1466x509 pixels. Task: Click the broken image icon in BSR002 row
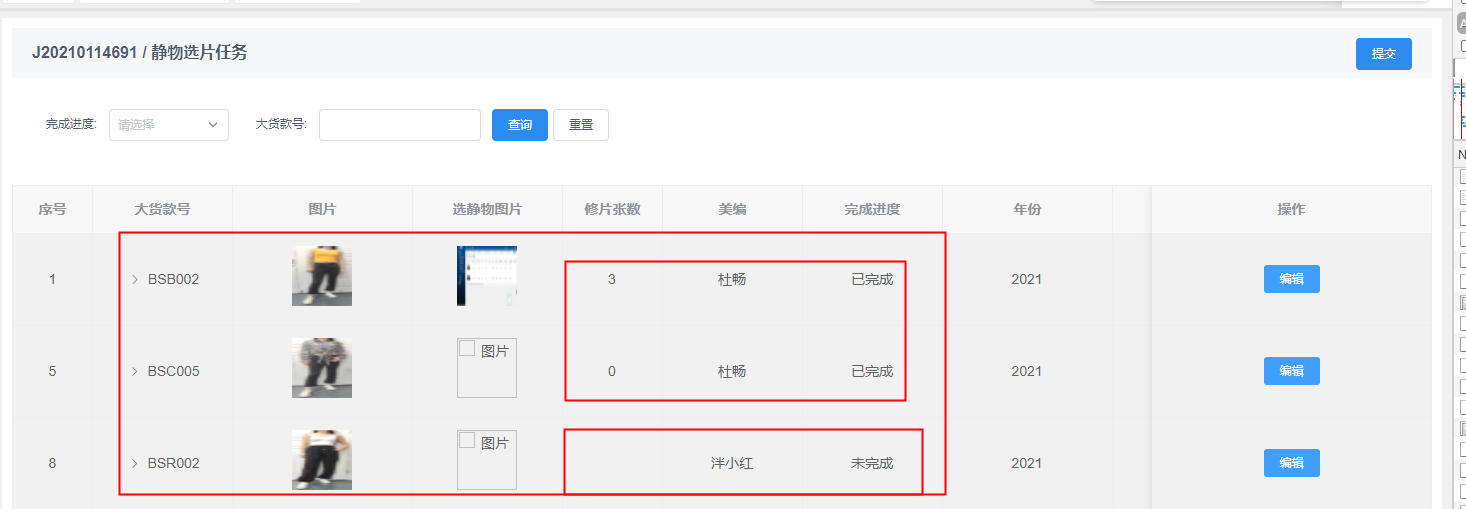pos(467,441)
